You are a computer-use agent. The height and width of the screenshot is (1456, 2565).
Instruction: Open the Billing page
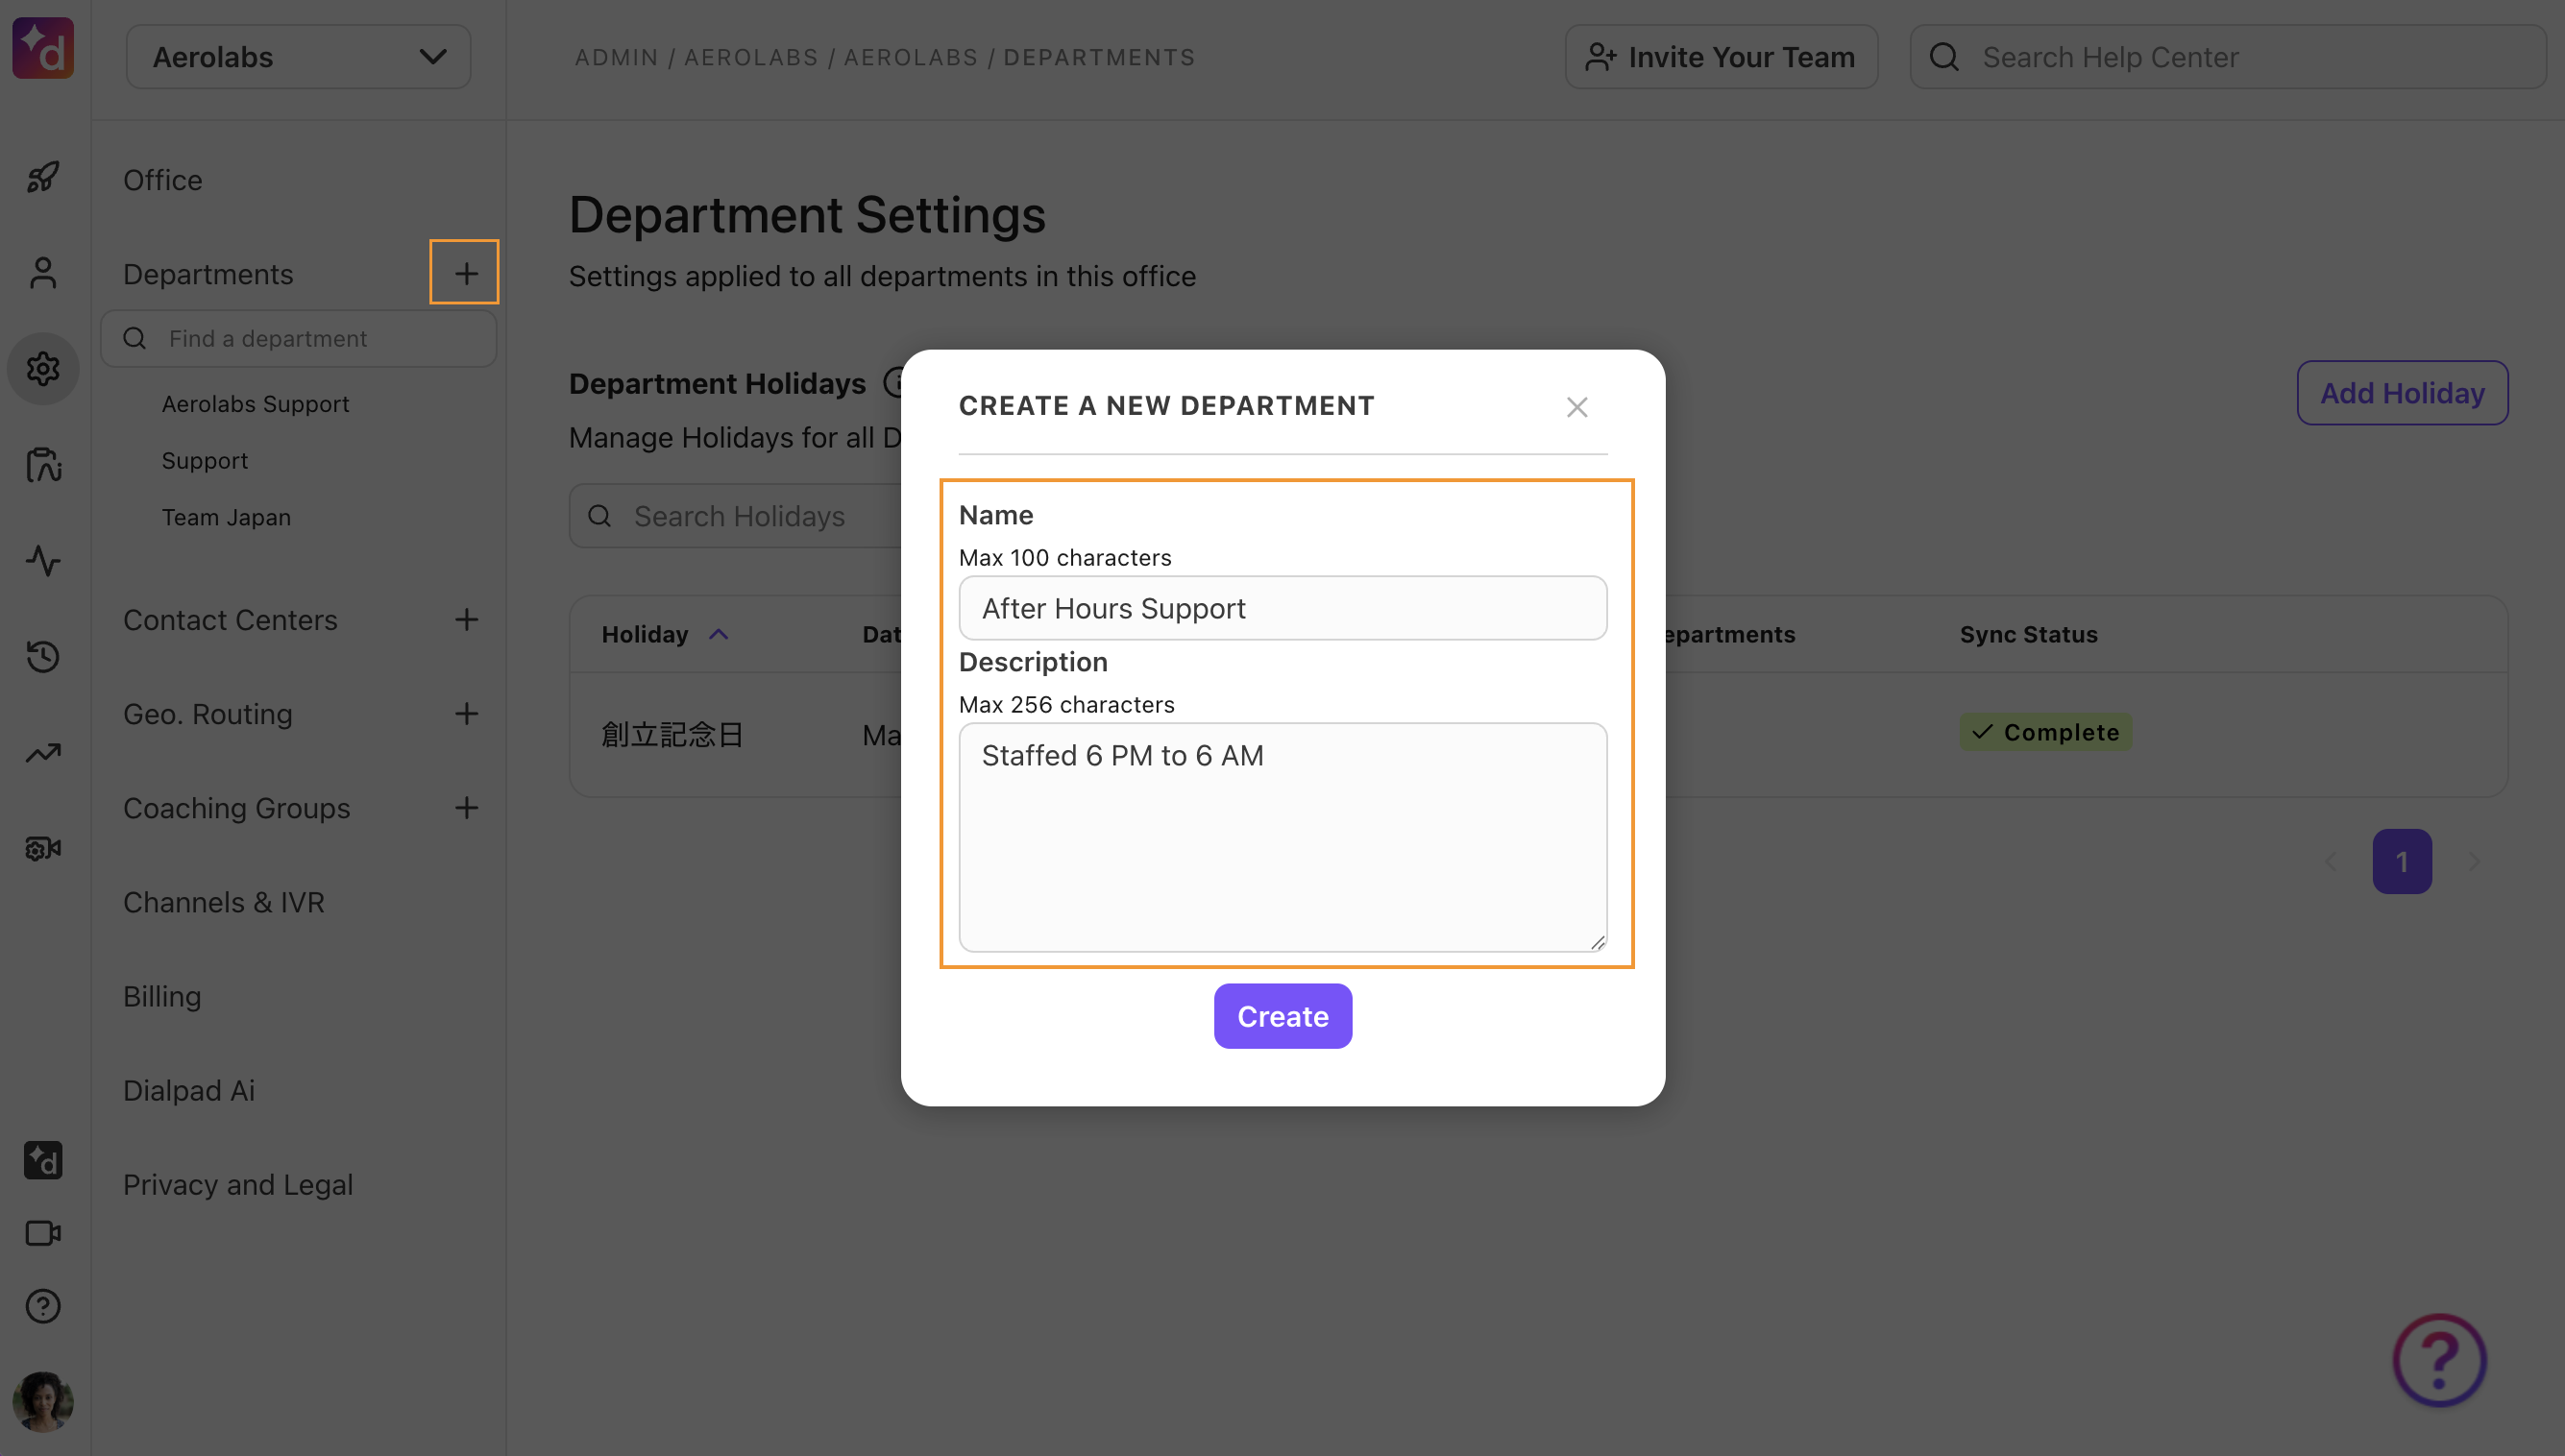[x=162, y=996]
